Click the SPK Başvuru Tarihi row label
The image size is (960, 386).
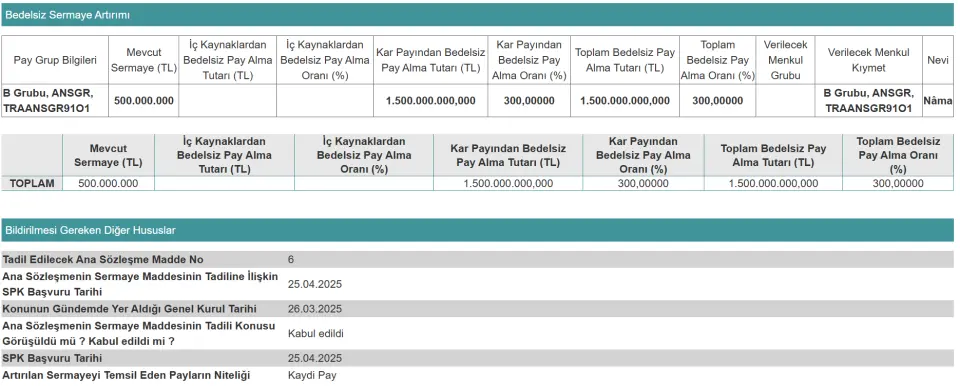tap(53, 358)
